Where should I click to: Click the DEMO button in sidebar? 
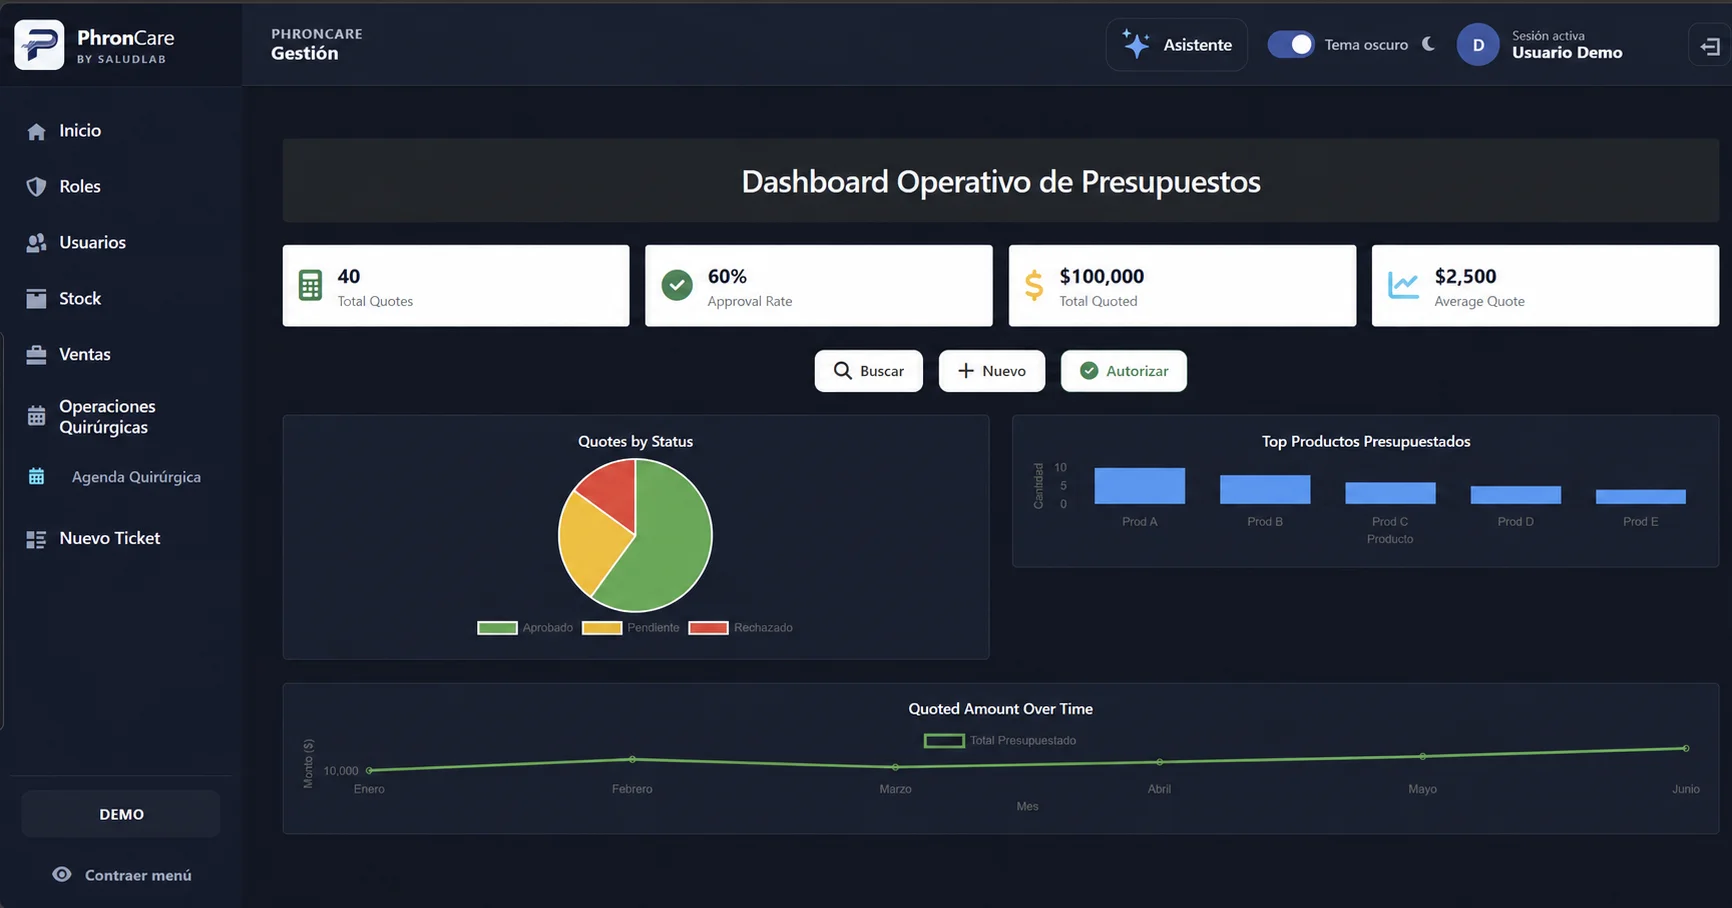[121, 814]
